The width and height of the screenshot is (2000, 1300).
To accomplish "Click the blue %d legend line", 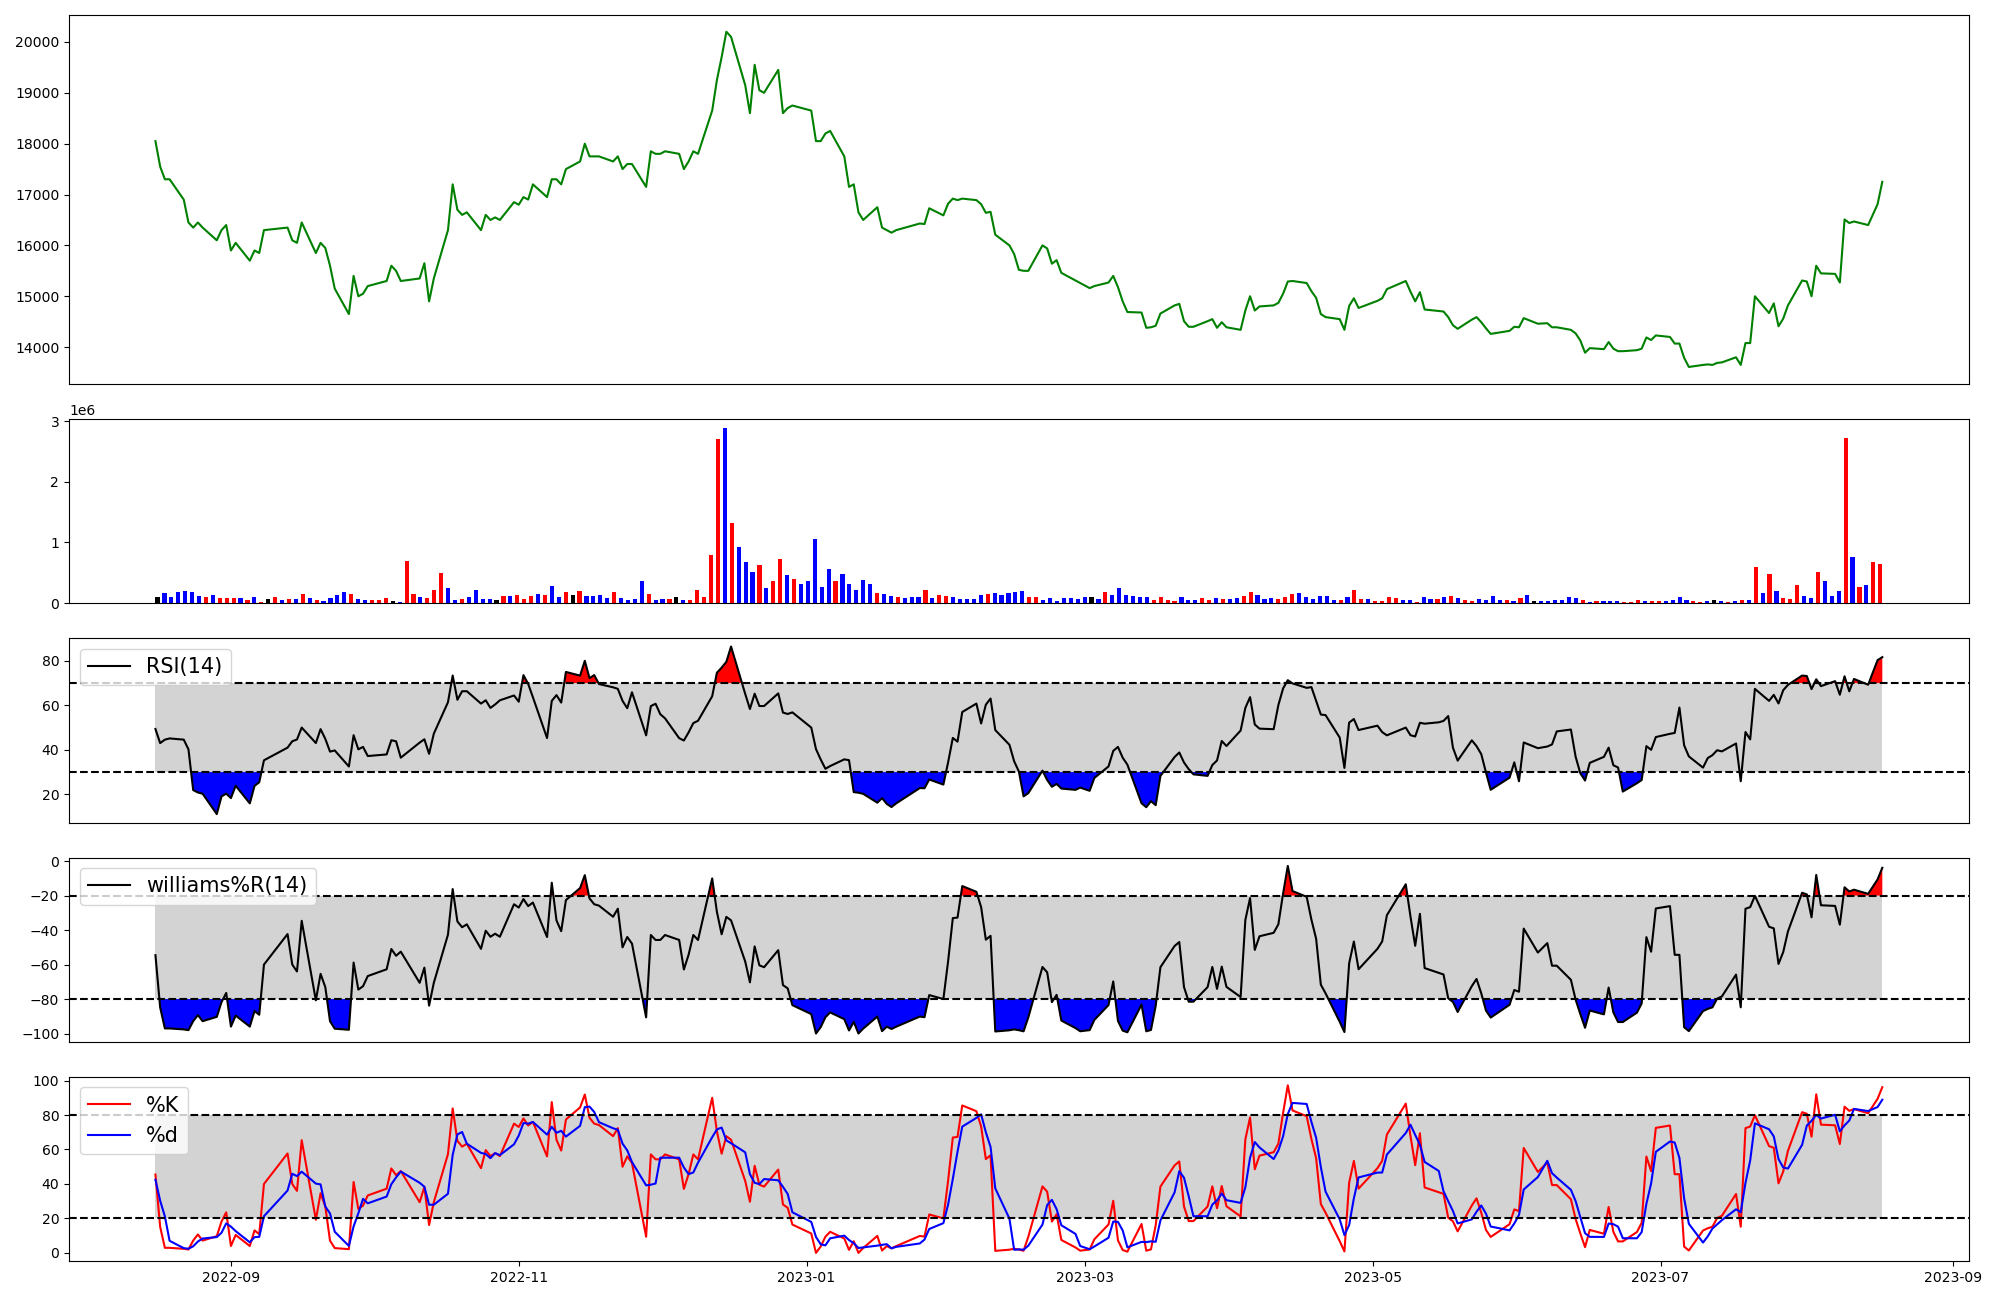I will click(x=109, y=1134).
